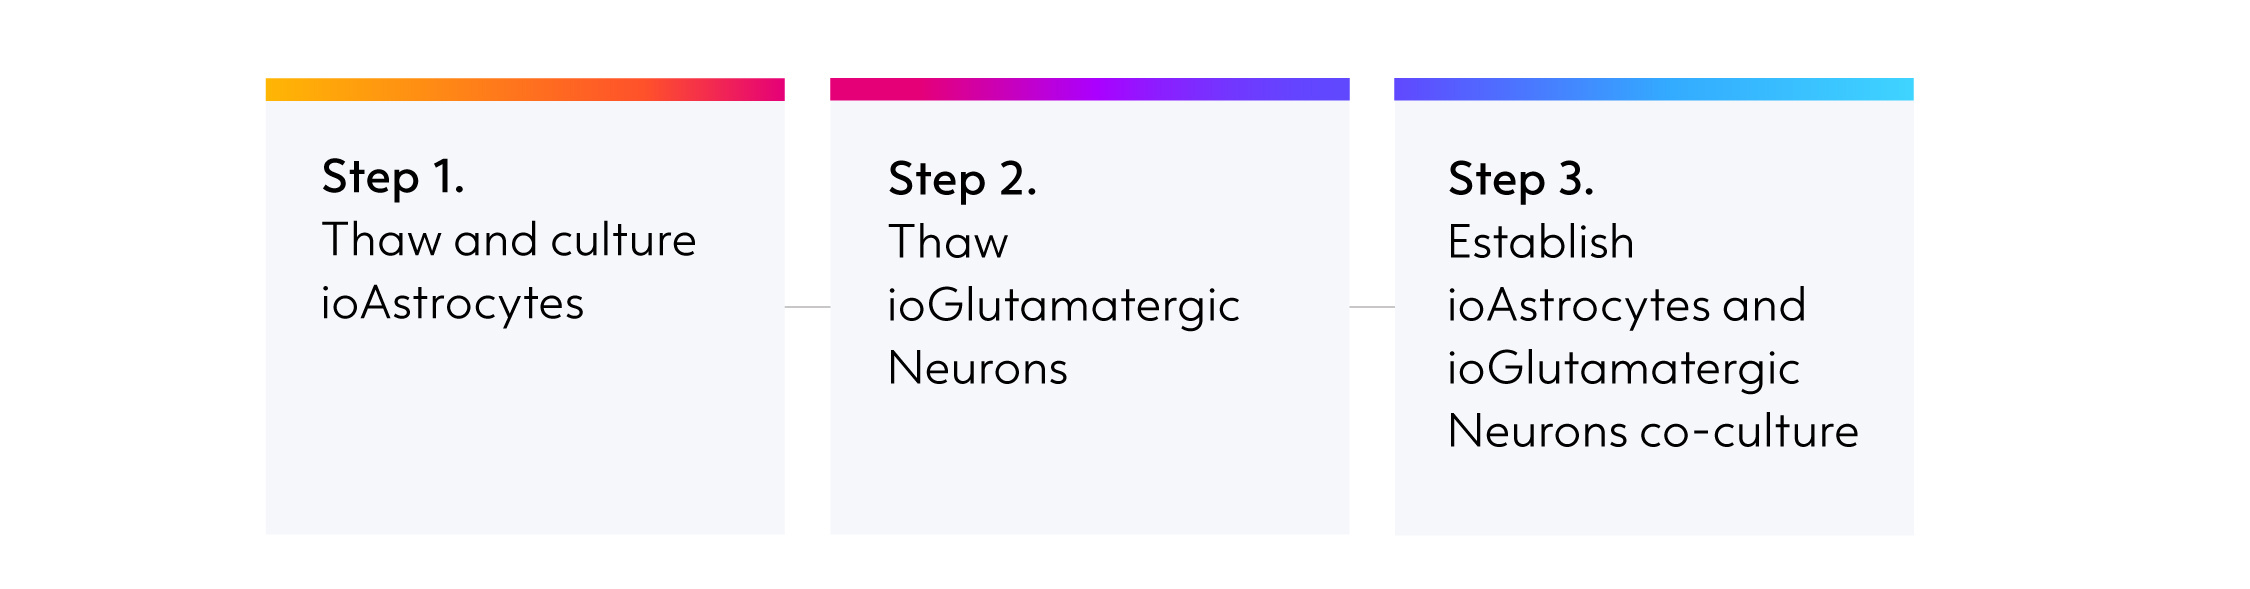Click connector line between Step 2 and Step 3
Screen dimensions: 2250x589
click(1372, 307)
